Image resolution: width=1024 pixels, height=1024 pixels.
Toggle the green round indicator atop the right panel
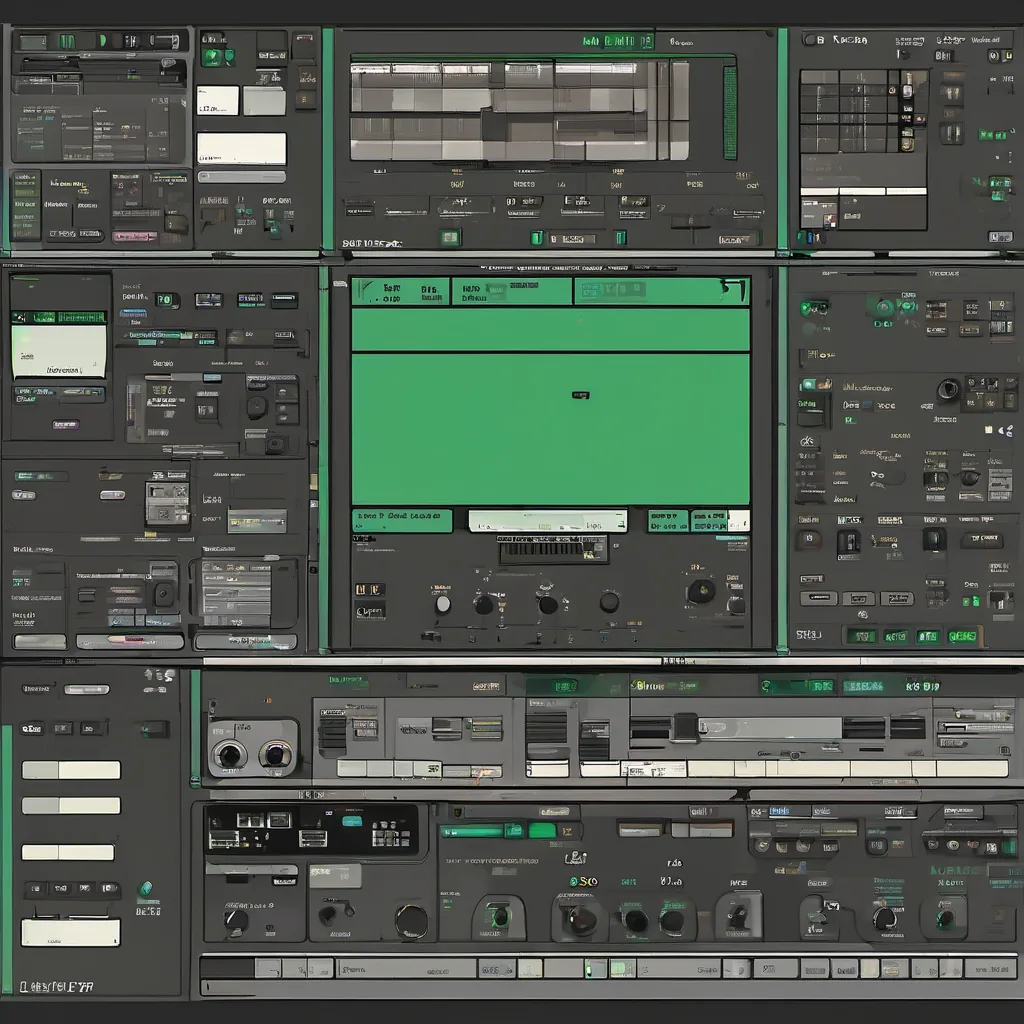(882, 307)
